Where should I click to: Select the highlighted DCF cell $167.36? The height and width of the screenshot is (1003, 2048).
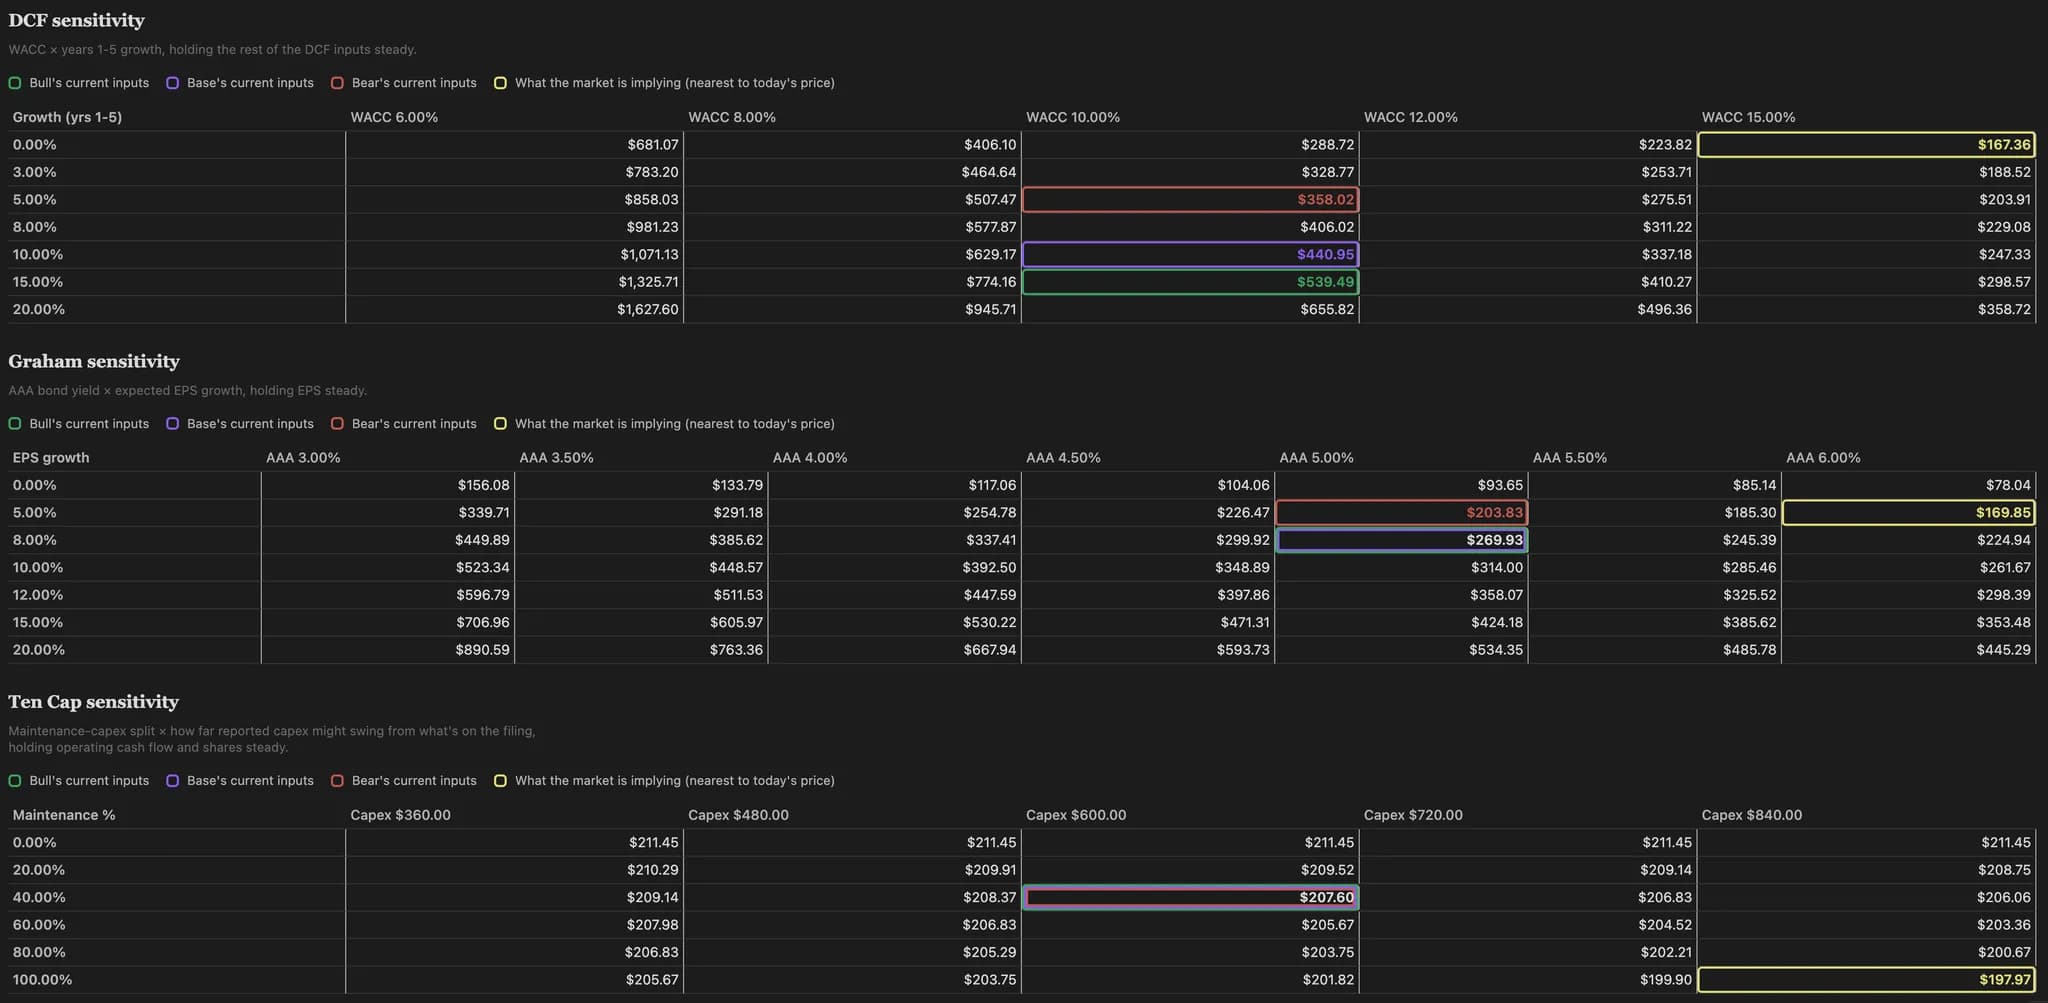coord(1866,145)
